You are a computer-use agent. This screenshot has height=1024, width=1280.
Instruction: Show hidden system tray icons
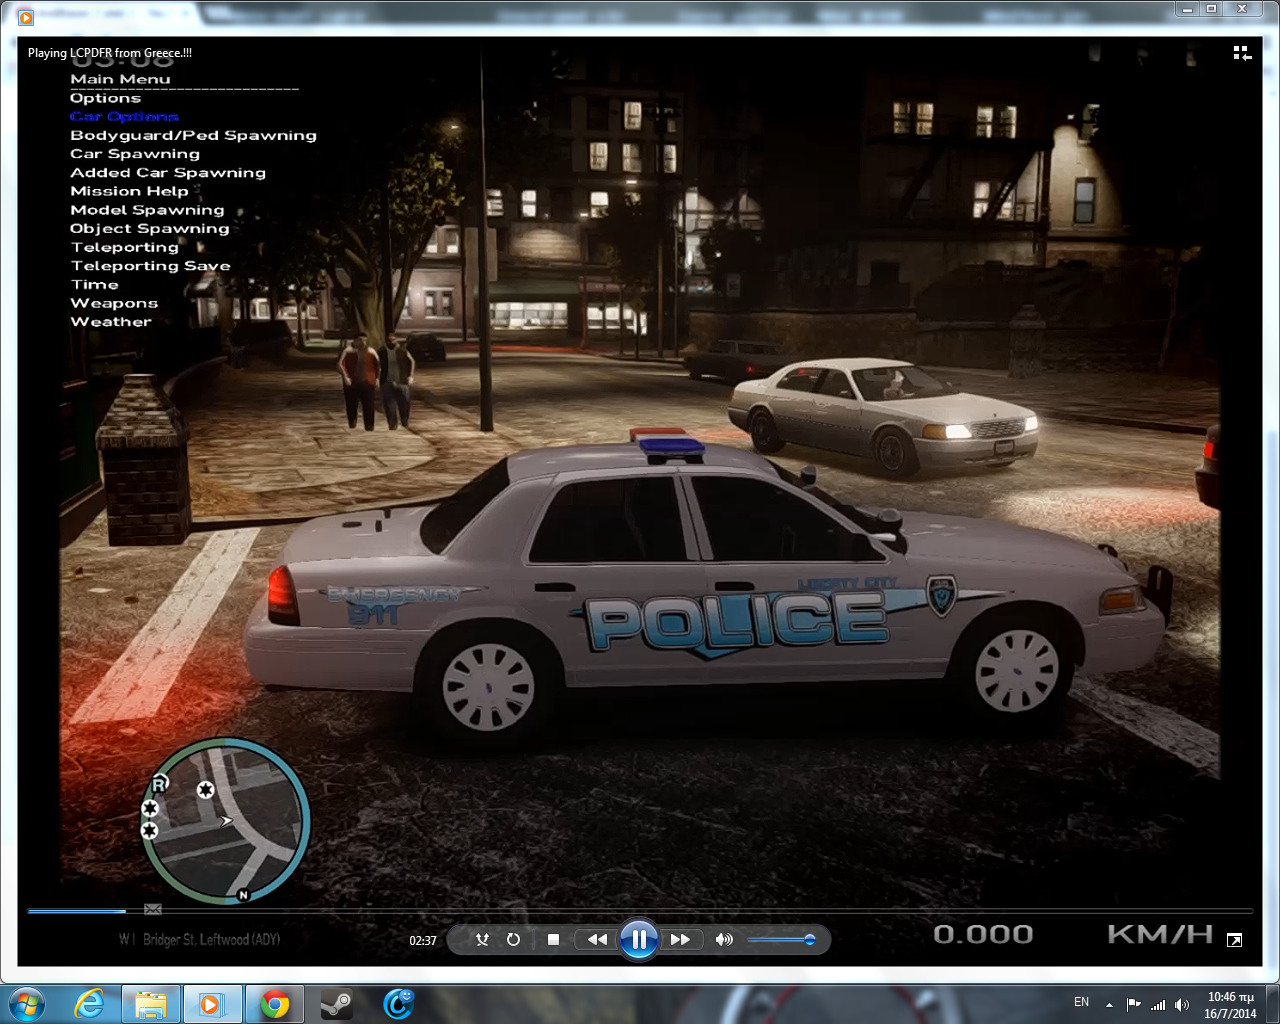tap(1109, 1004)
